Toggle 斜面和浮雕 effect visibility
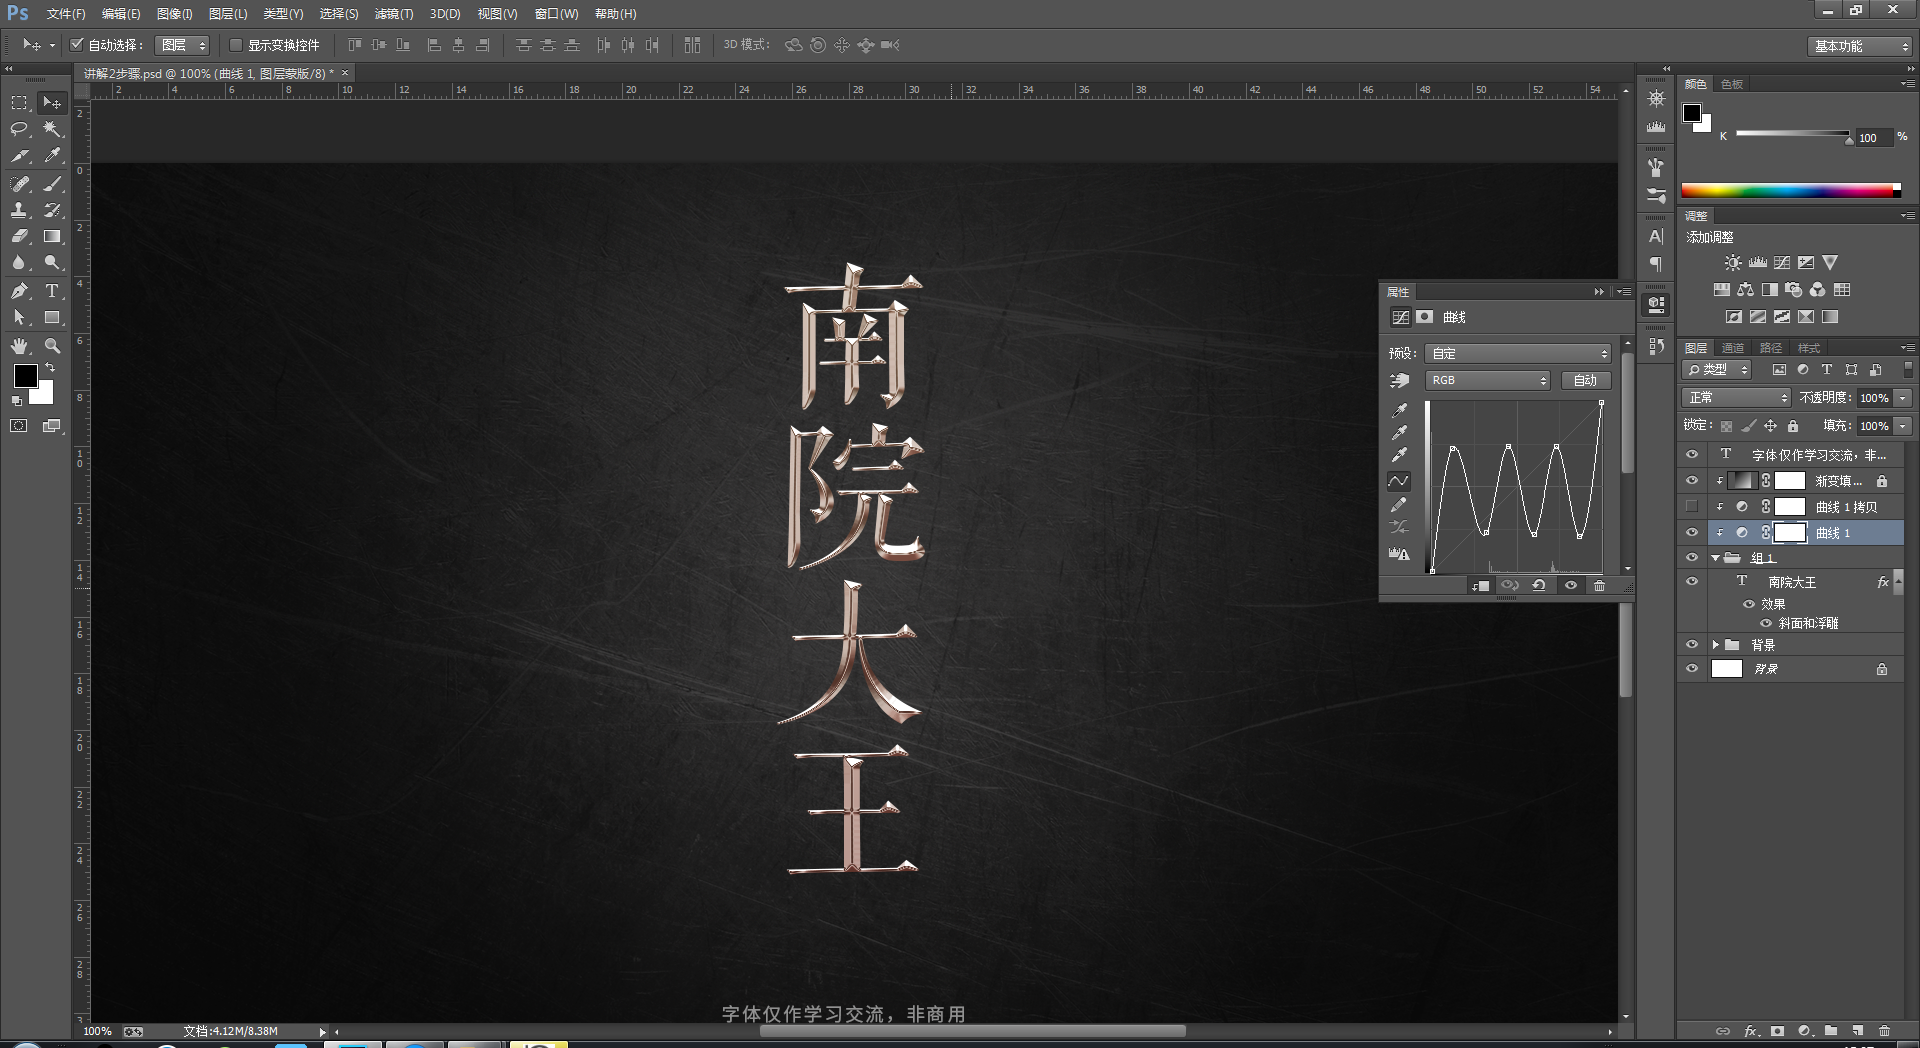Image resolution: width=1920 pixels, height=1048 pixels. tap(1766, 623)
